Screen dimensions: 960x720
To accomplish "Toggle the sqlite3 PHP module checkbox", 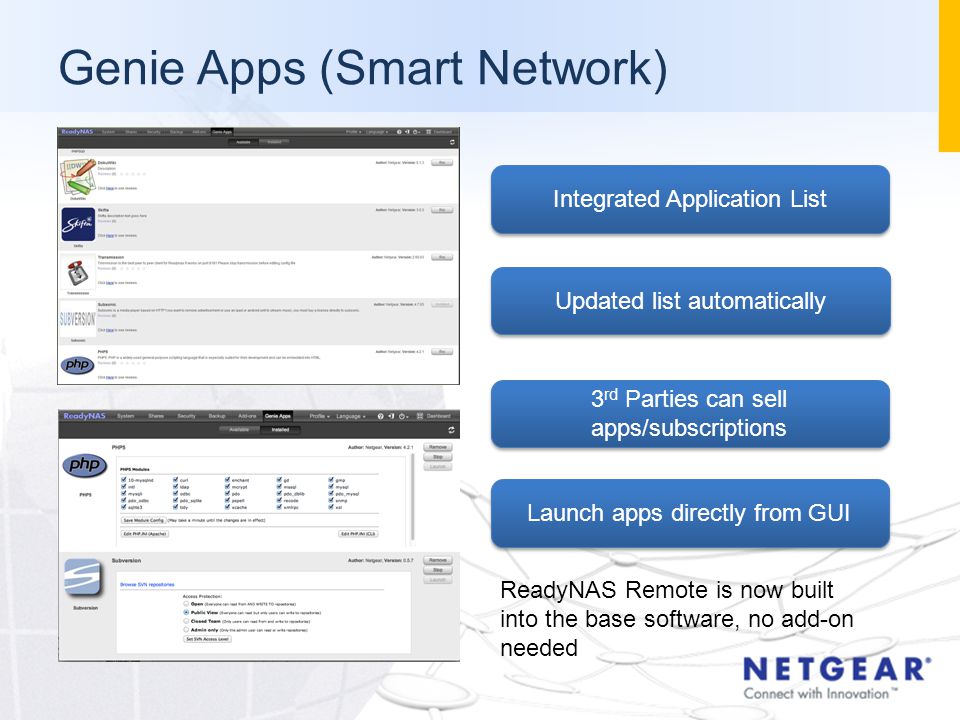I will coord(124,507).
